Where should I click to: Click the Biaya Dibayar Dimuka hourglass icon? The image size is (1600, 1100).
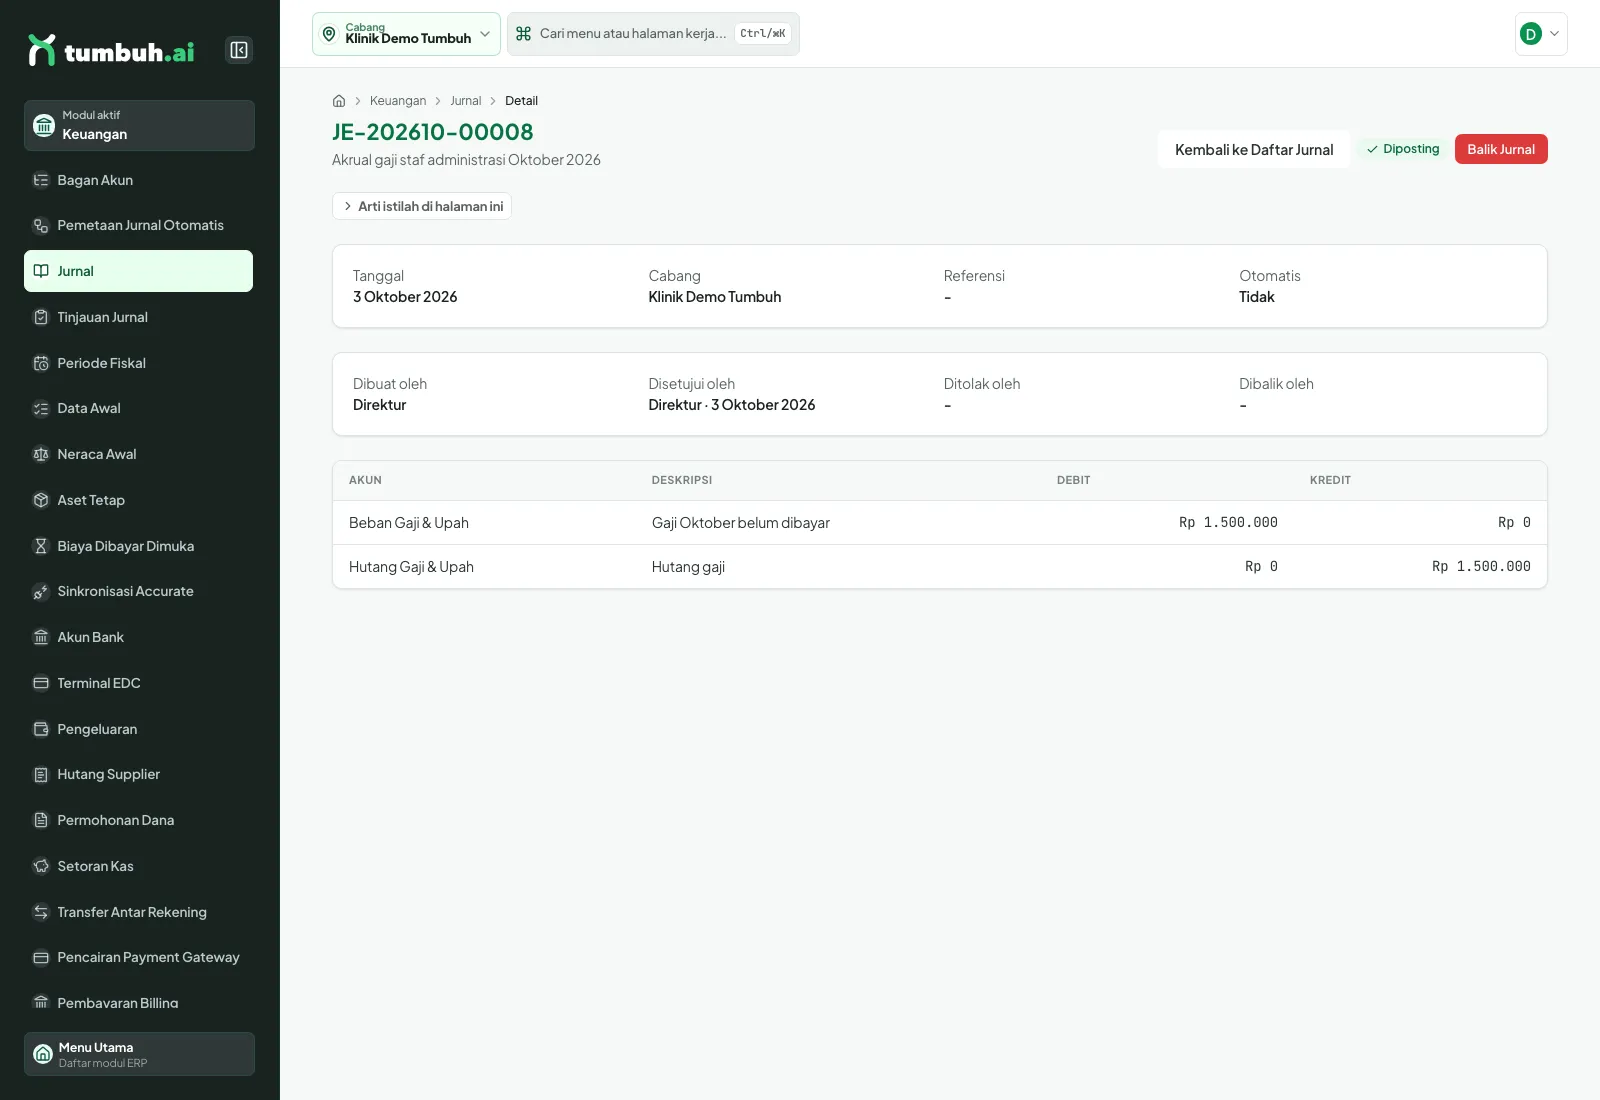click(41, 546)
